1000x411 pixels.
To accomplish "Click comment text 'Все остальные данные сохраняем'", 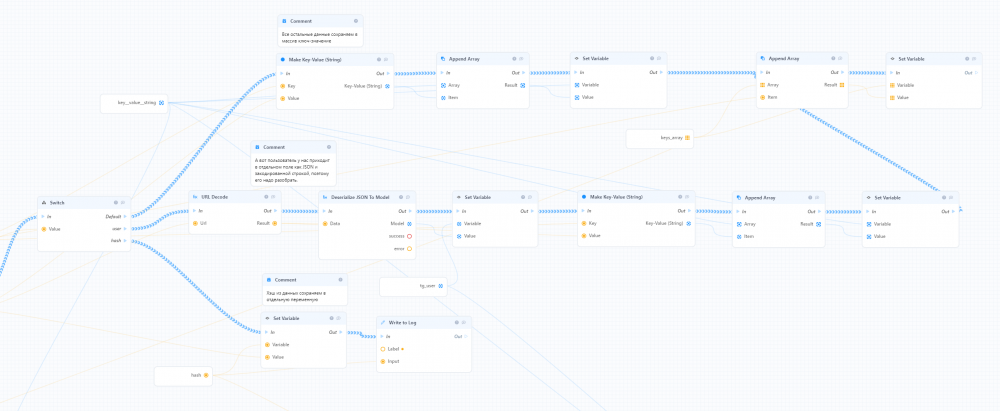I will [x=320, y=37].
